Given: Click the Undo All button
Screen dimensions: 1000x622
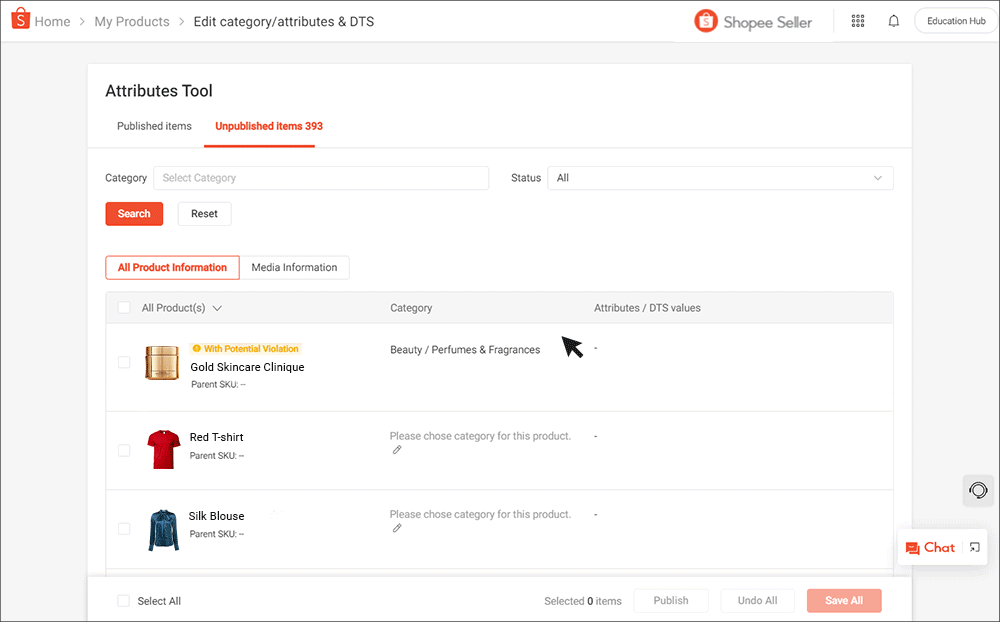Looking at the screenshot, I should click(x=757, y=600).
